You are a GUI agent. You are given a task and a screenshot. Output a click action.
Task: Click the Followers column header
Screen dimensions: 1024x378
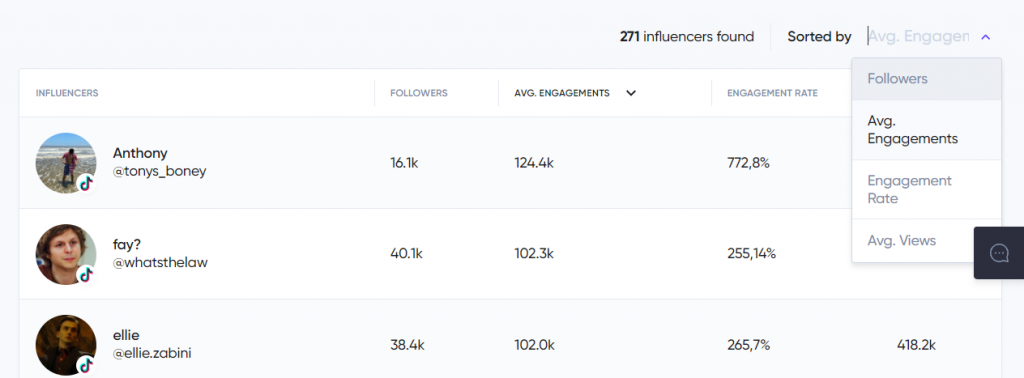tap(419, 93)
